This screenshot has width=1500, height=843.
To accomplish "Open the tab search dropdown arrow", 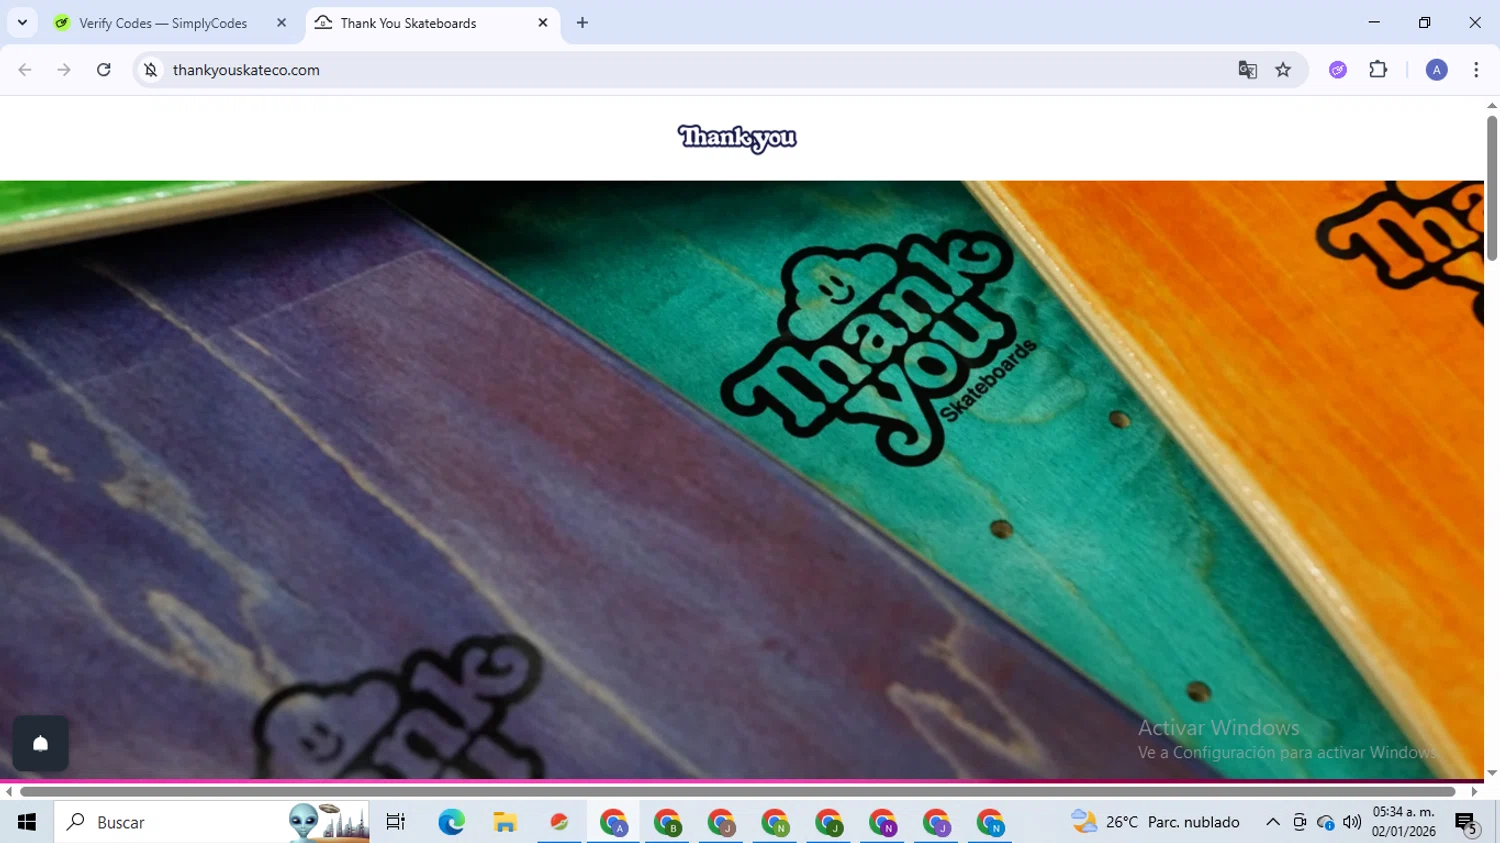I will pos(22,22).
